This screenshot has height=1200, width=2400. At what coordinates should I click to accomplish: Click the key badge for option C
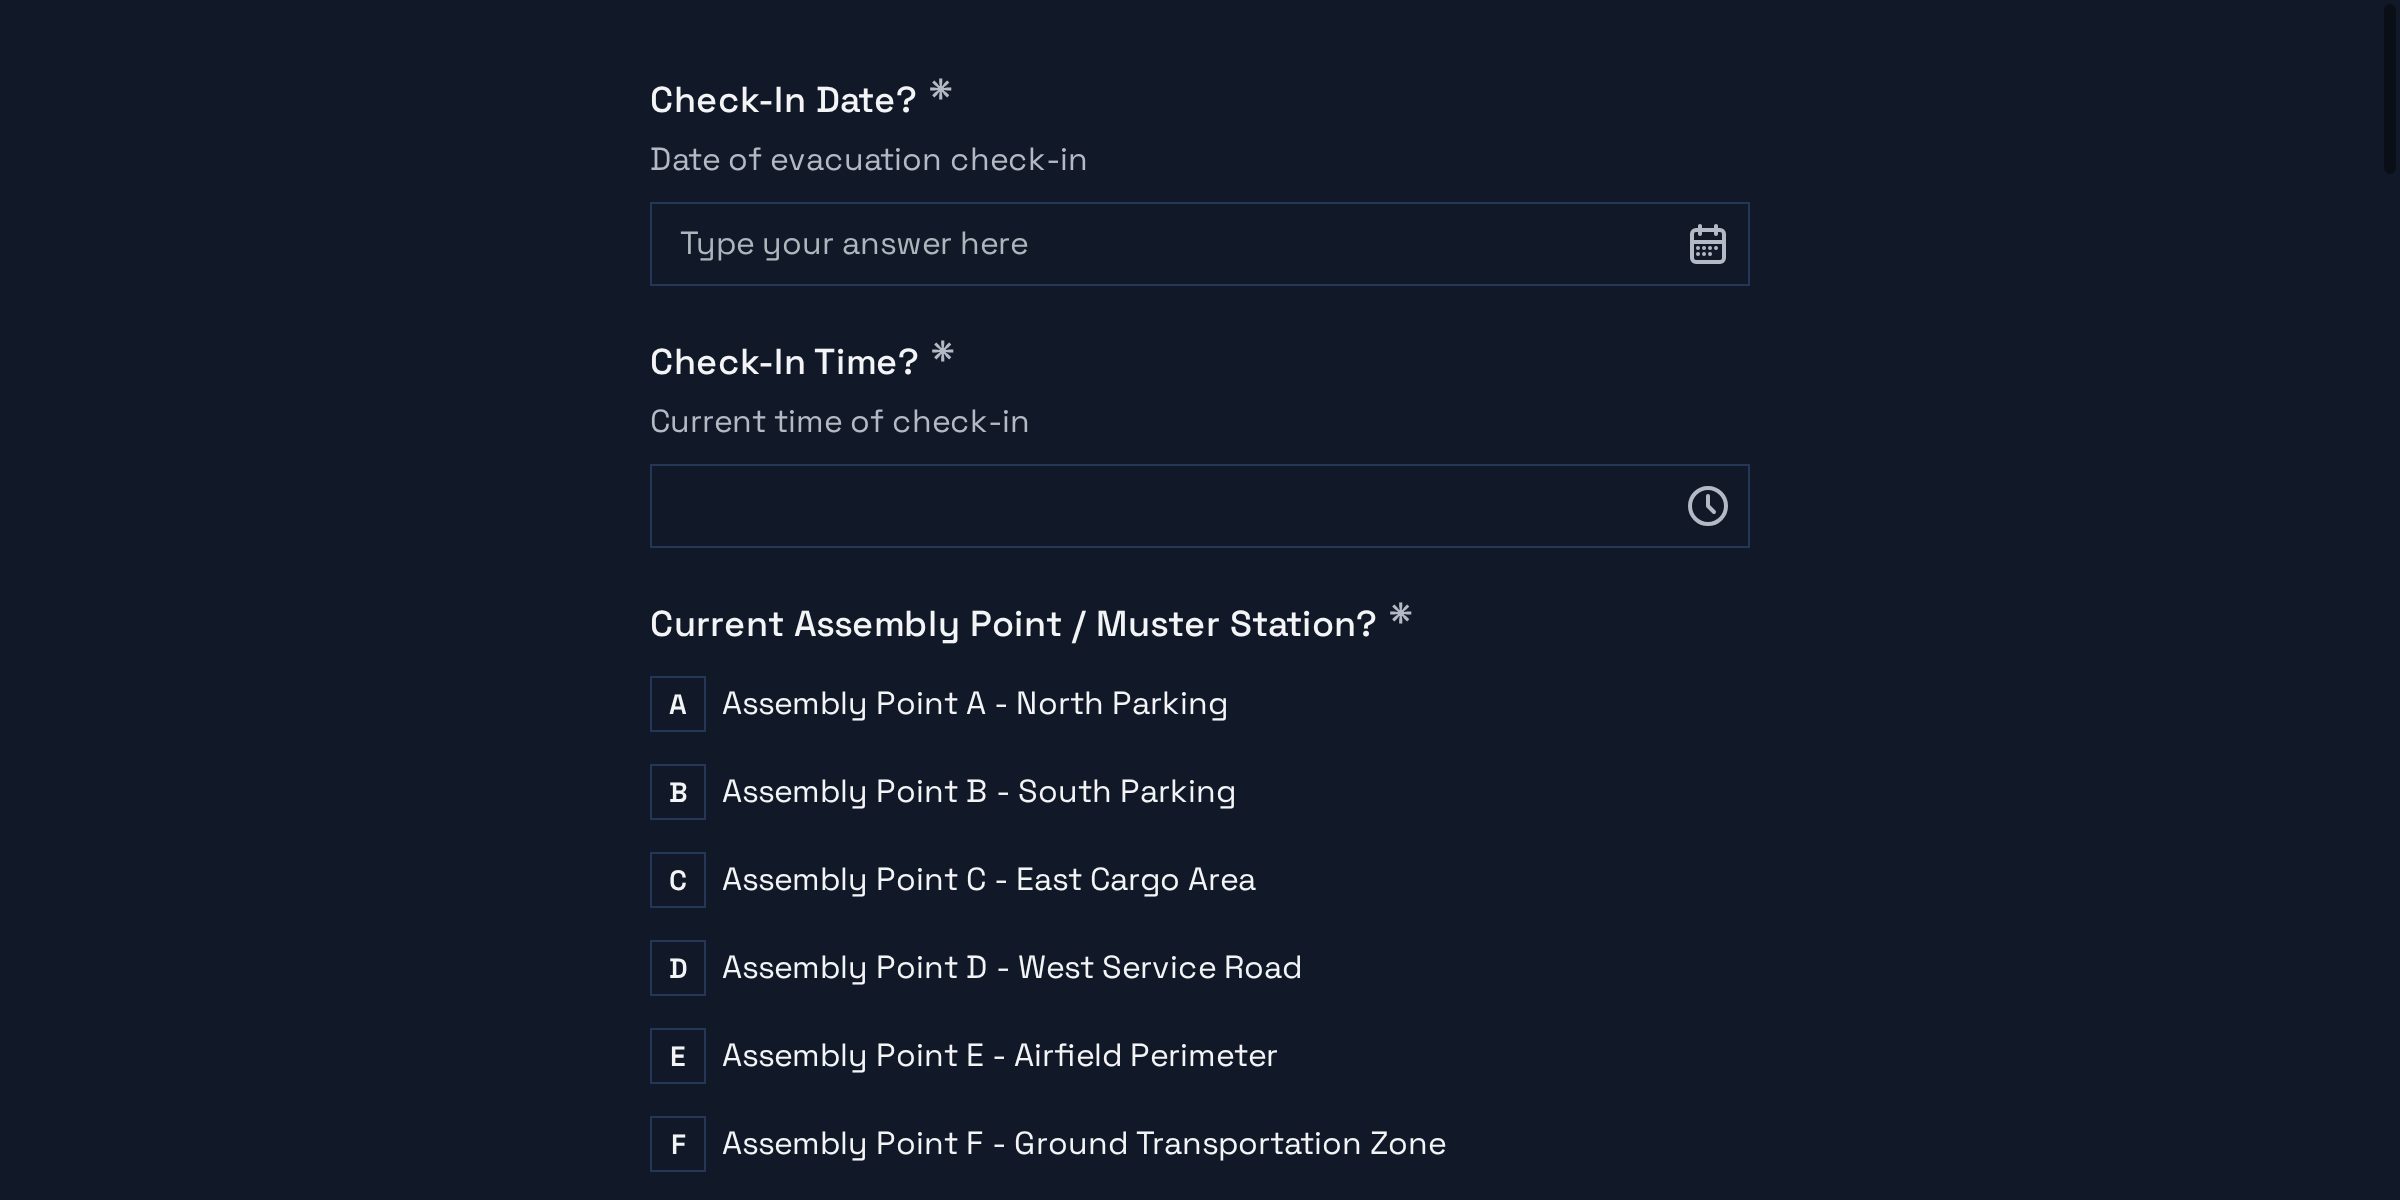[x=678, y=880]
